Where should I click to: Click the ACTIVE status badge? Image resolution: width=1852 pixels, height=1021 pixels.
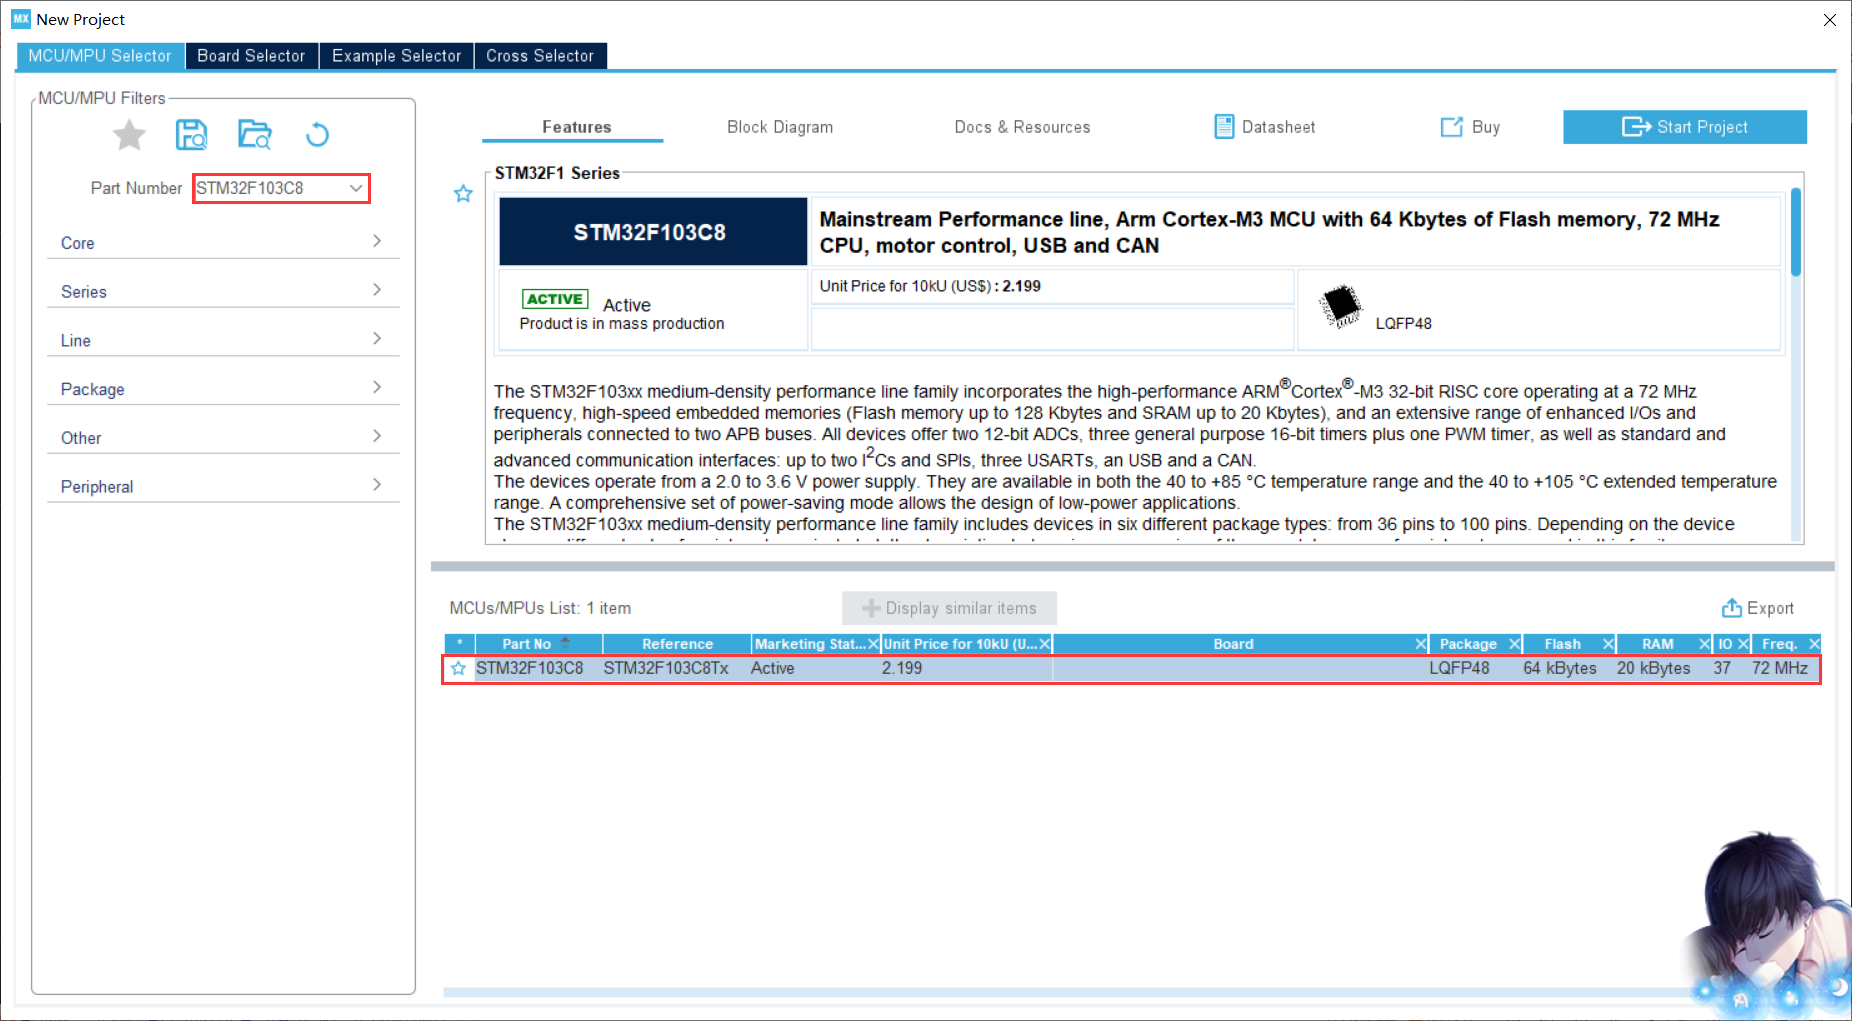tap(554, 299)
